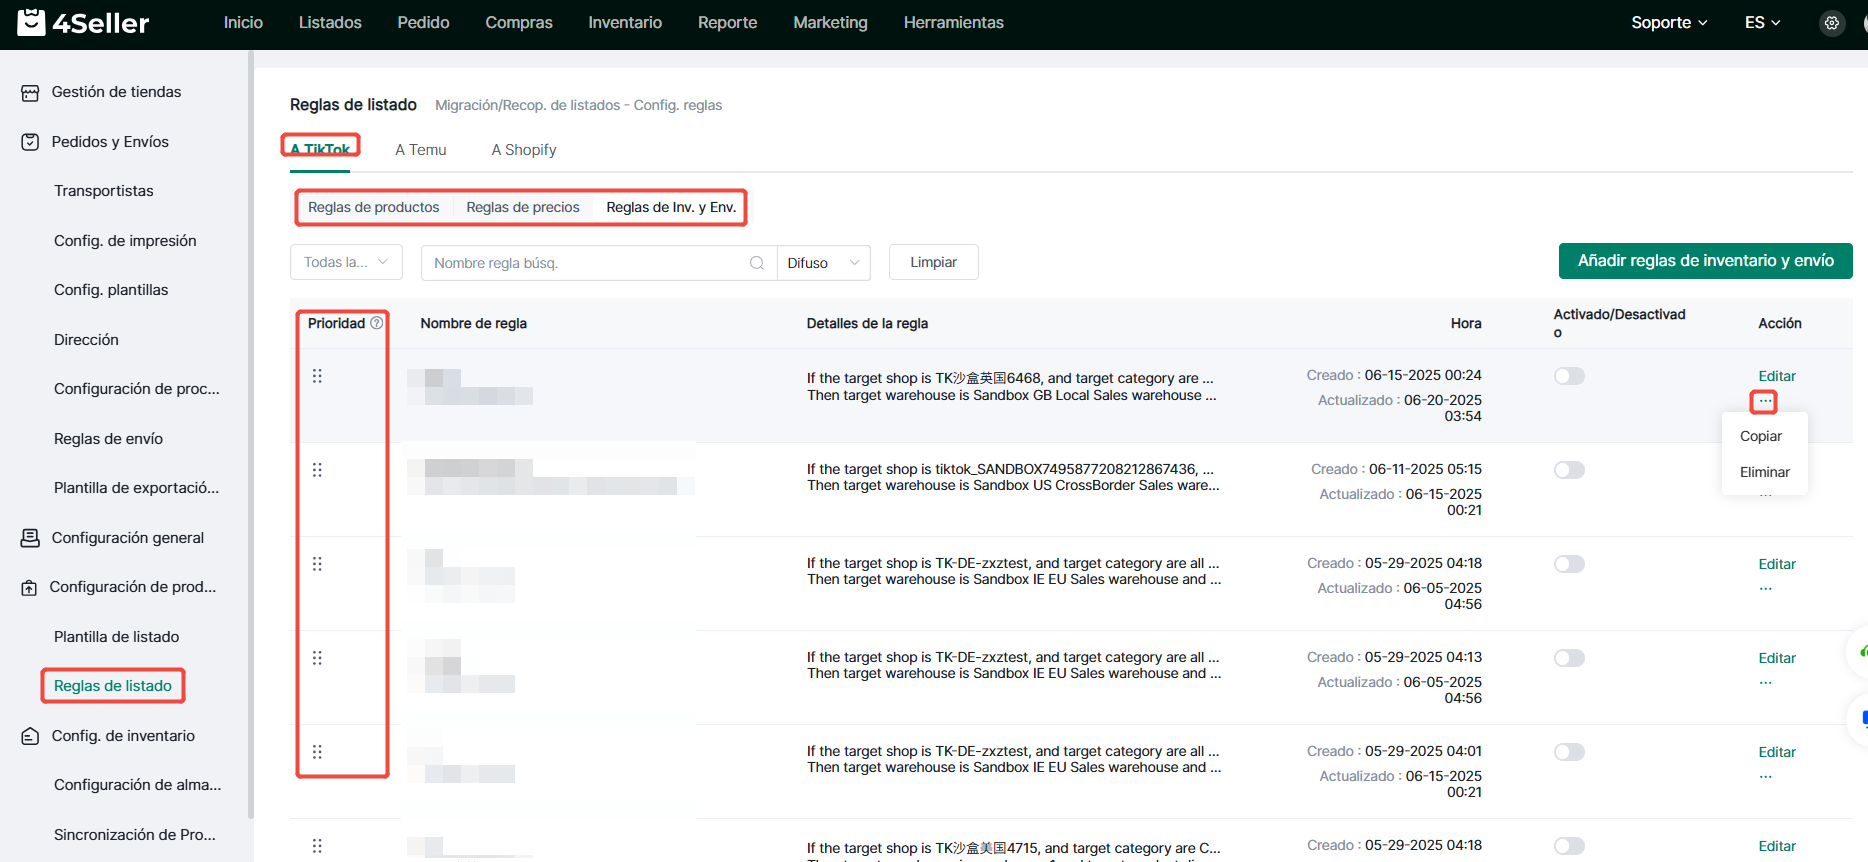
Task: Open the Inventario top menu
Action: point(625,22)
